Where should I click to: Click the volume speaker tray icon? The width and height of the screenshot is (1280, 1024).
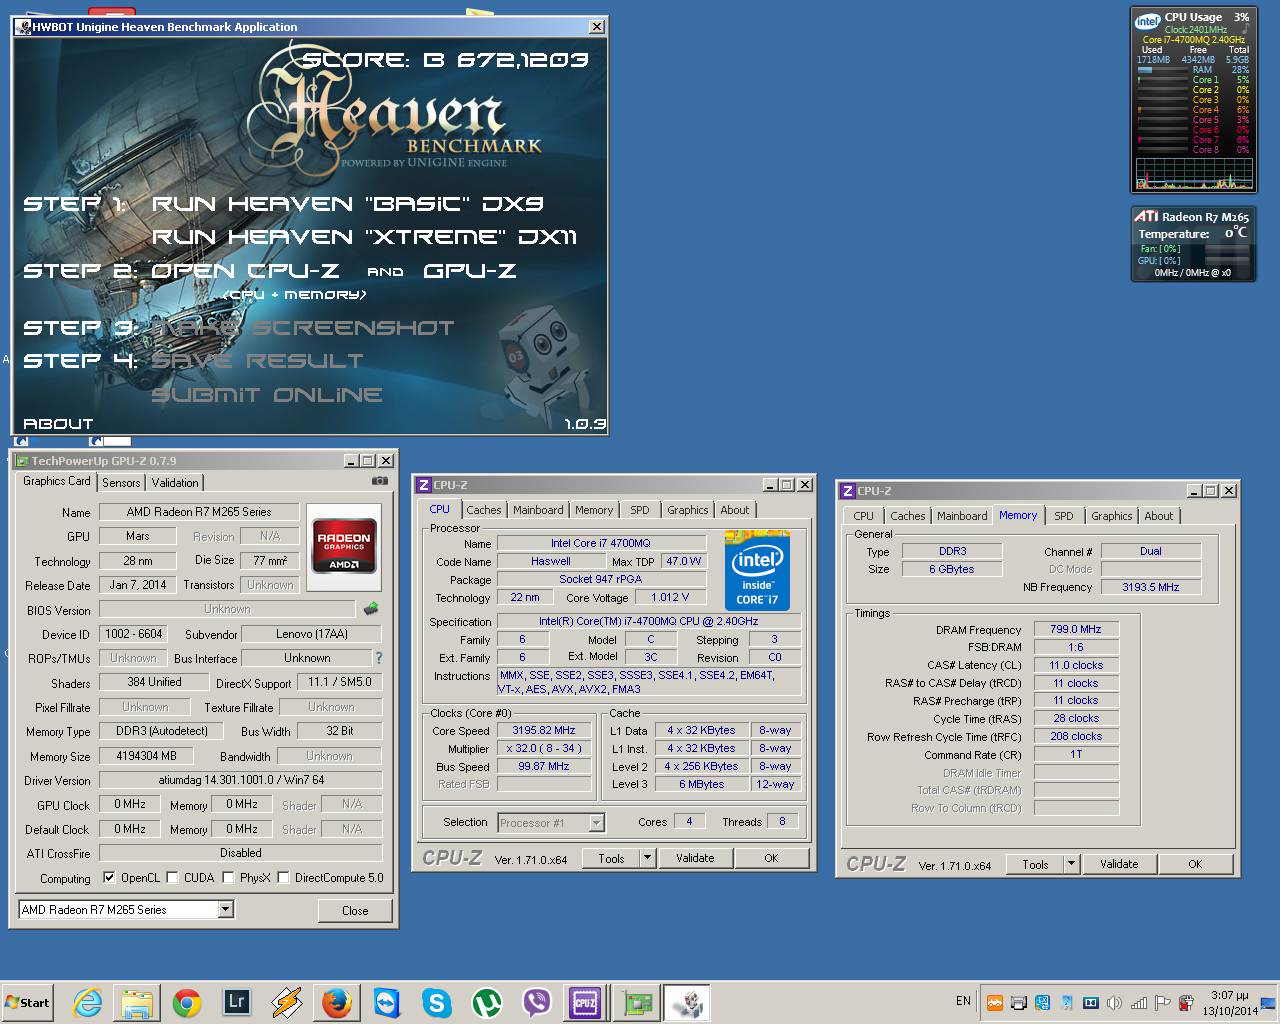coord(1114,1002)
